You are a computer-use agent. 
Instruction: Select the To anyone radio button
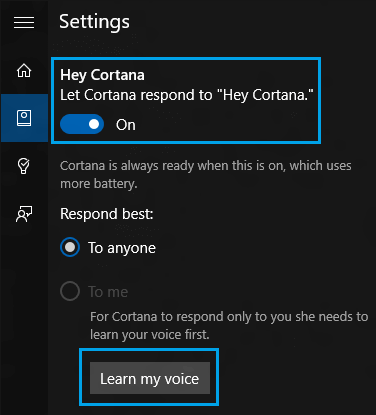coord(70,247)
